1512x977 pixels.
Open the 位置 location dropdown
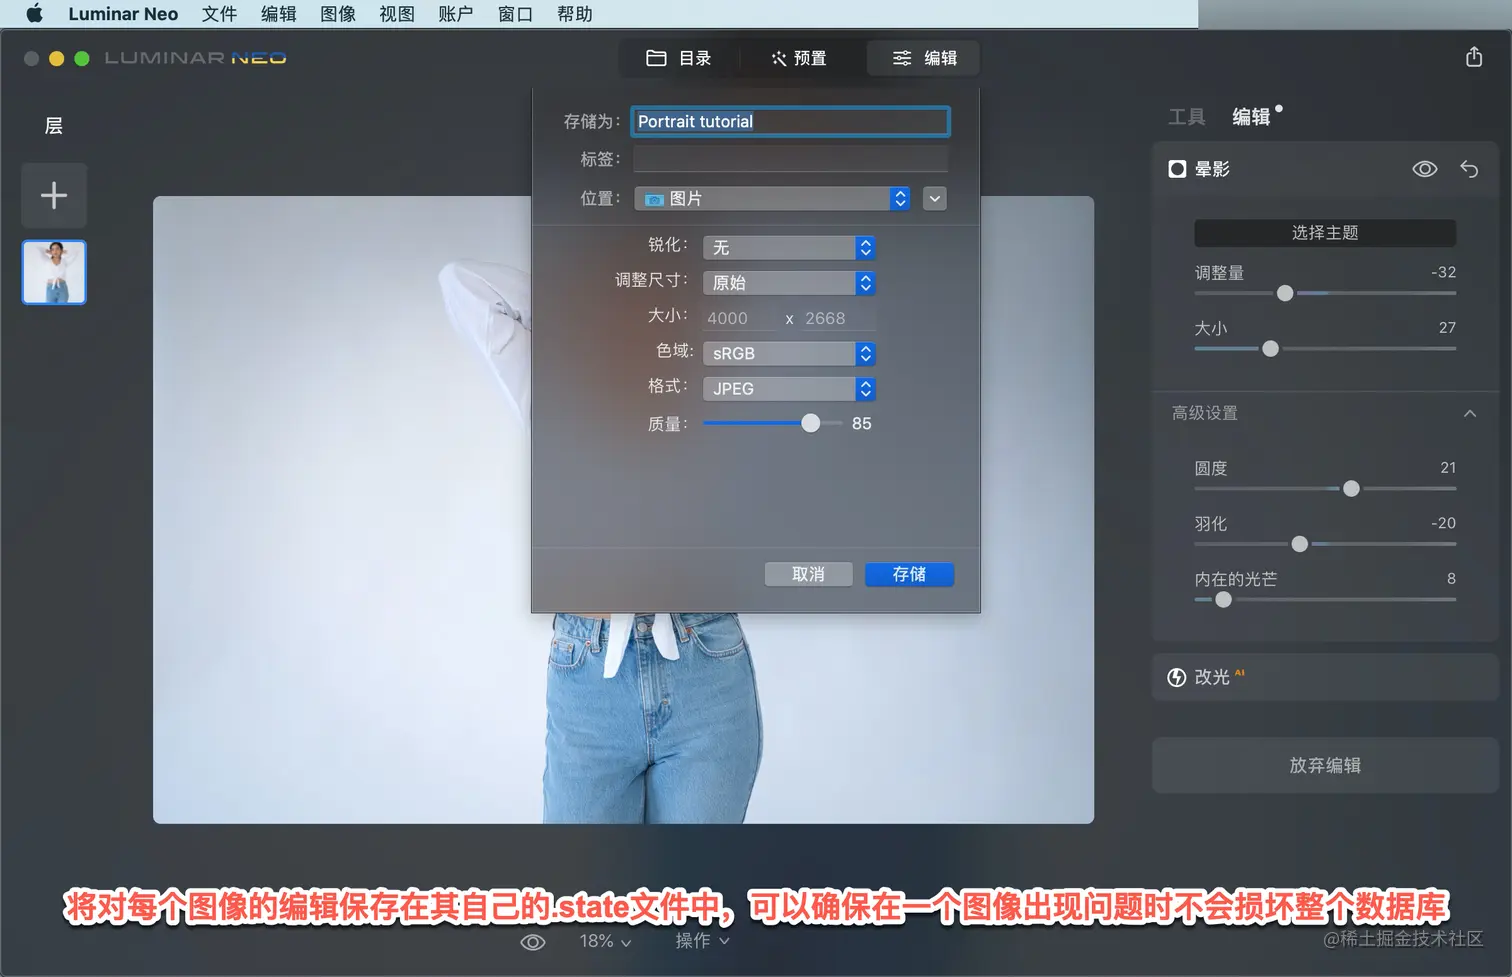(x=772, y=199)
